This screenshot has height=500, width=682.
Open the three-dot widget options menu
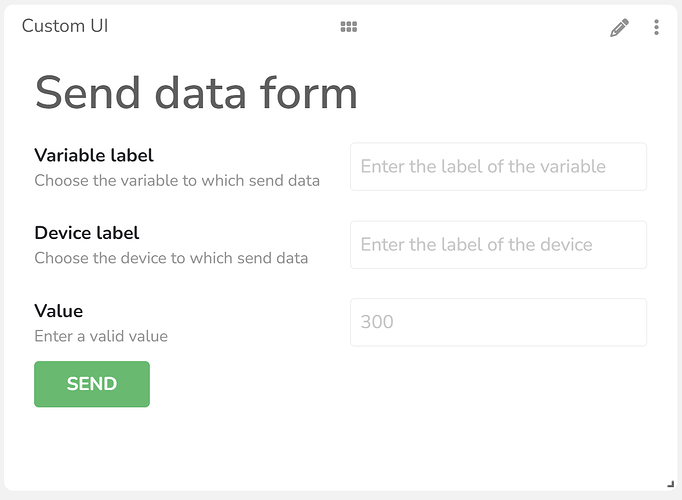(x=656, y=28)
